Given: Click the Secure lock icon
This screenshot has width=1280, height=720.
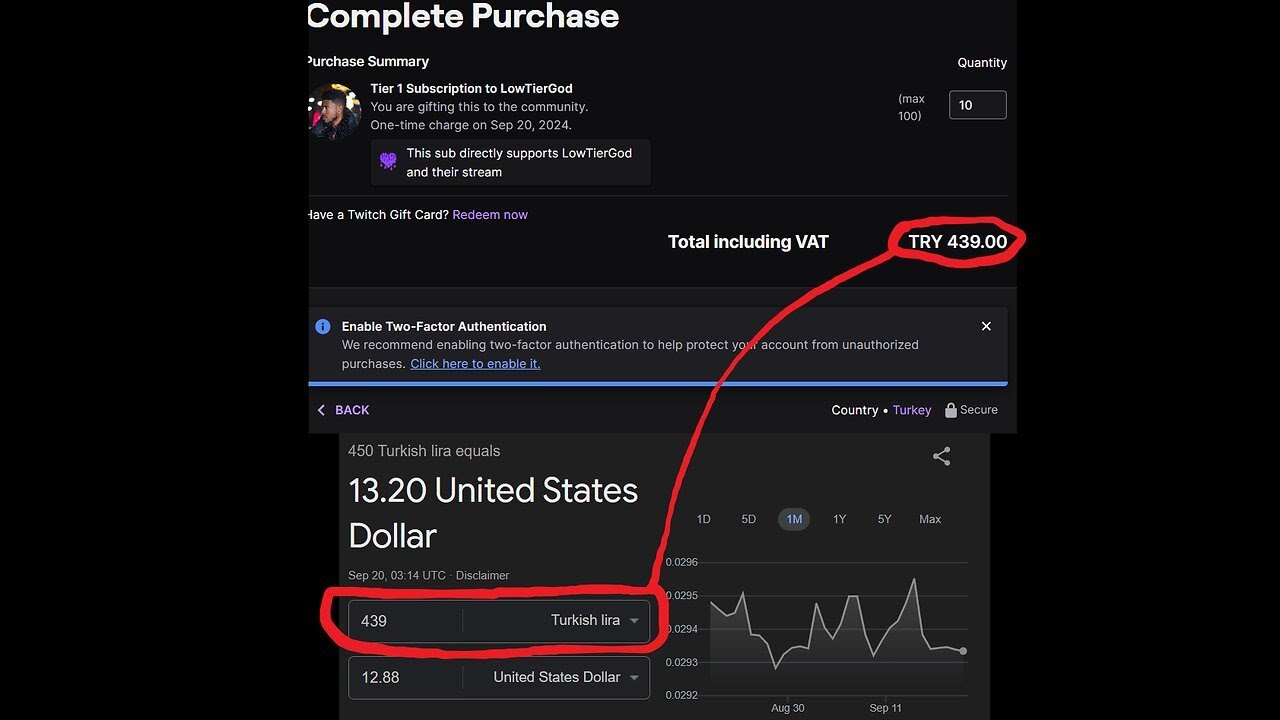Looking at the screenshot, I should 952,410.
